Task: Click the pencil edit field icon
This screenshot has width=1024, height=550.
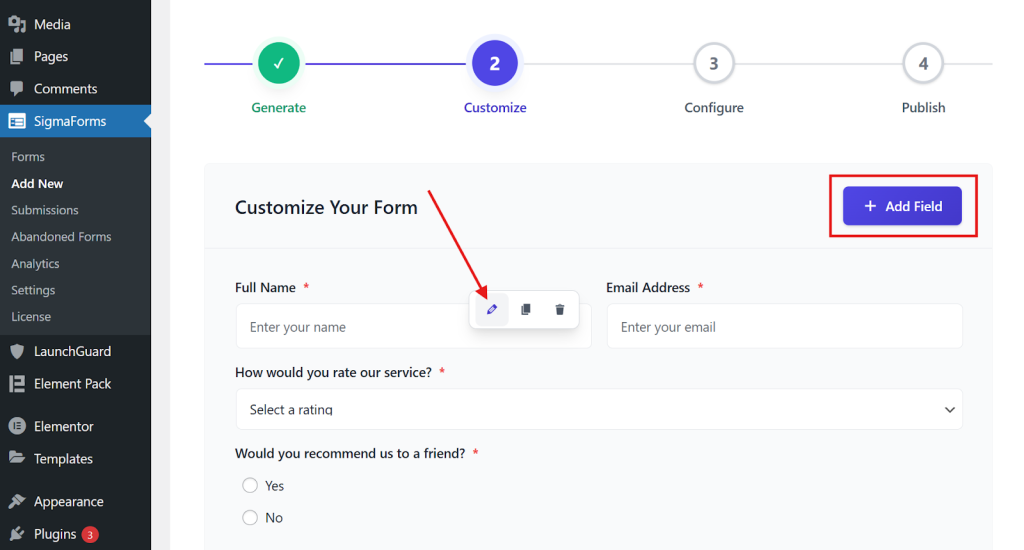Action: coord(492,309)
